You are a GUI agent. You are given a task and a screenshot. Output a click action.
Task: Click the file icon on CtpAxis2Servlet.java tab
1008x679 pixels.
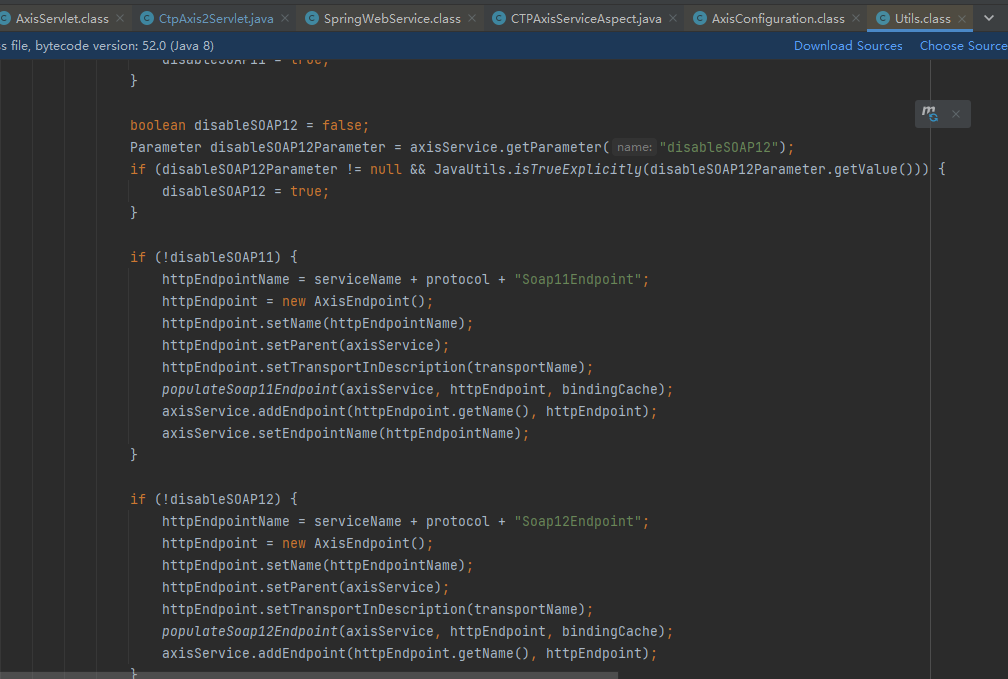(147, 18)
